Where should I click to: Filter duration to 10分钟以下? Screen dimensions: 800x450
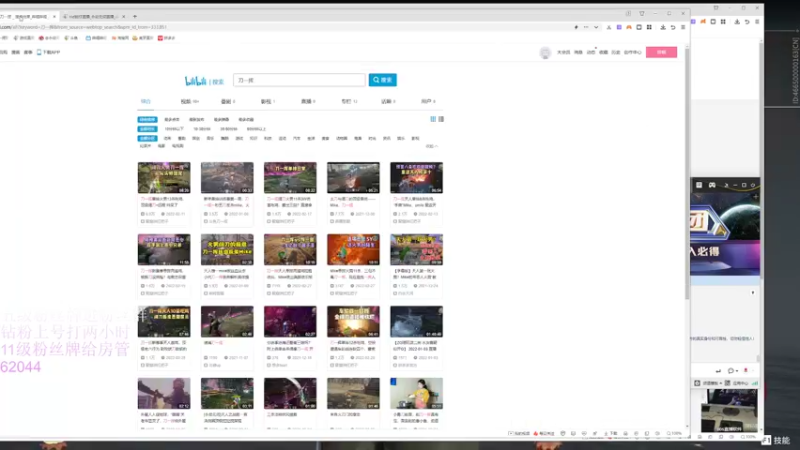click(174, 129)
